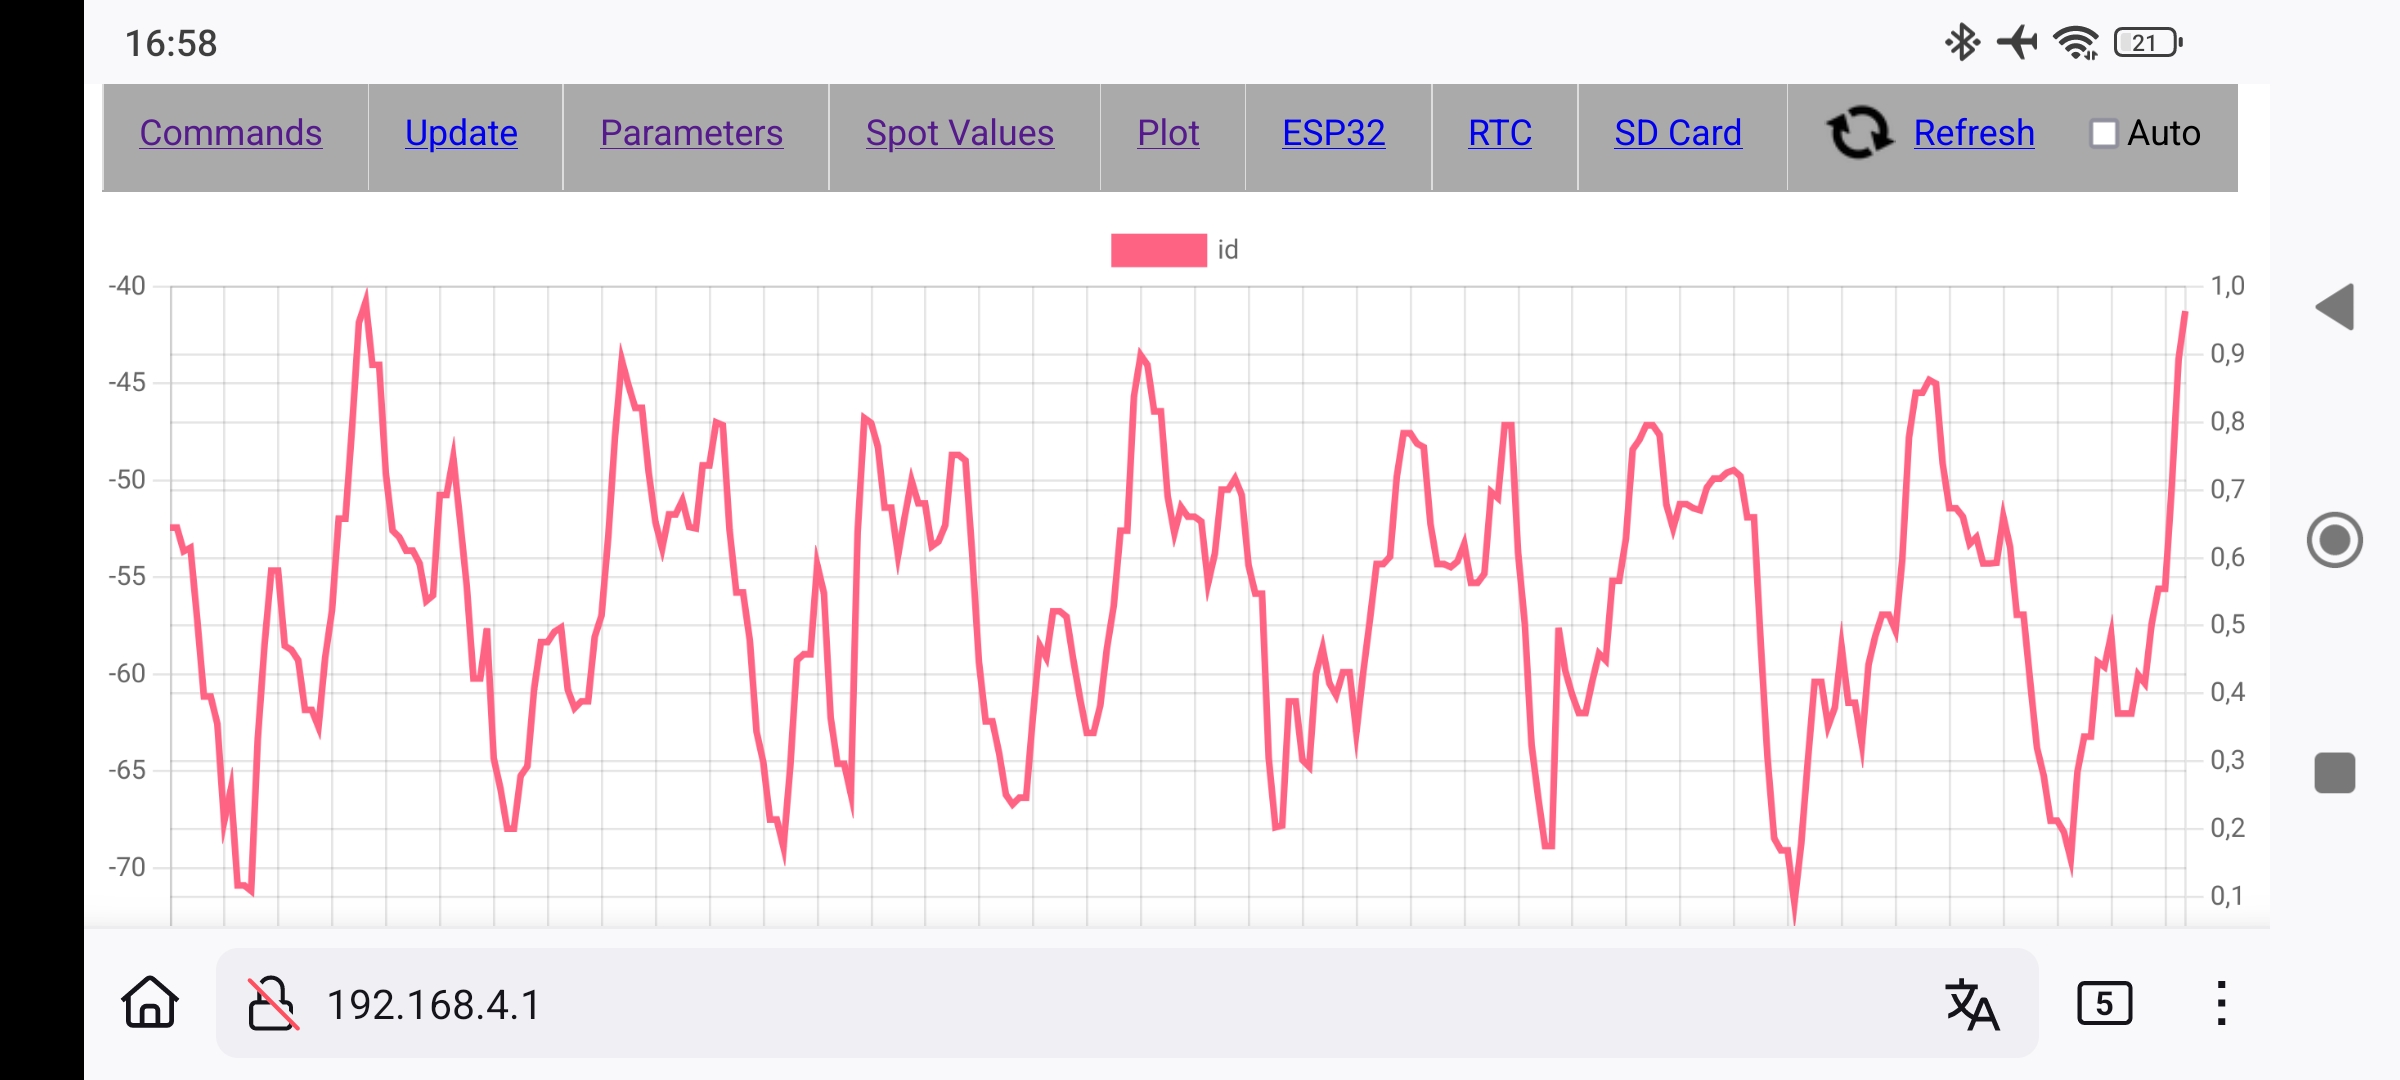2400x1080 pixels.
Task: Tap the browser home icon
Action: point(150,1003)
